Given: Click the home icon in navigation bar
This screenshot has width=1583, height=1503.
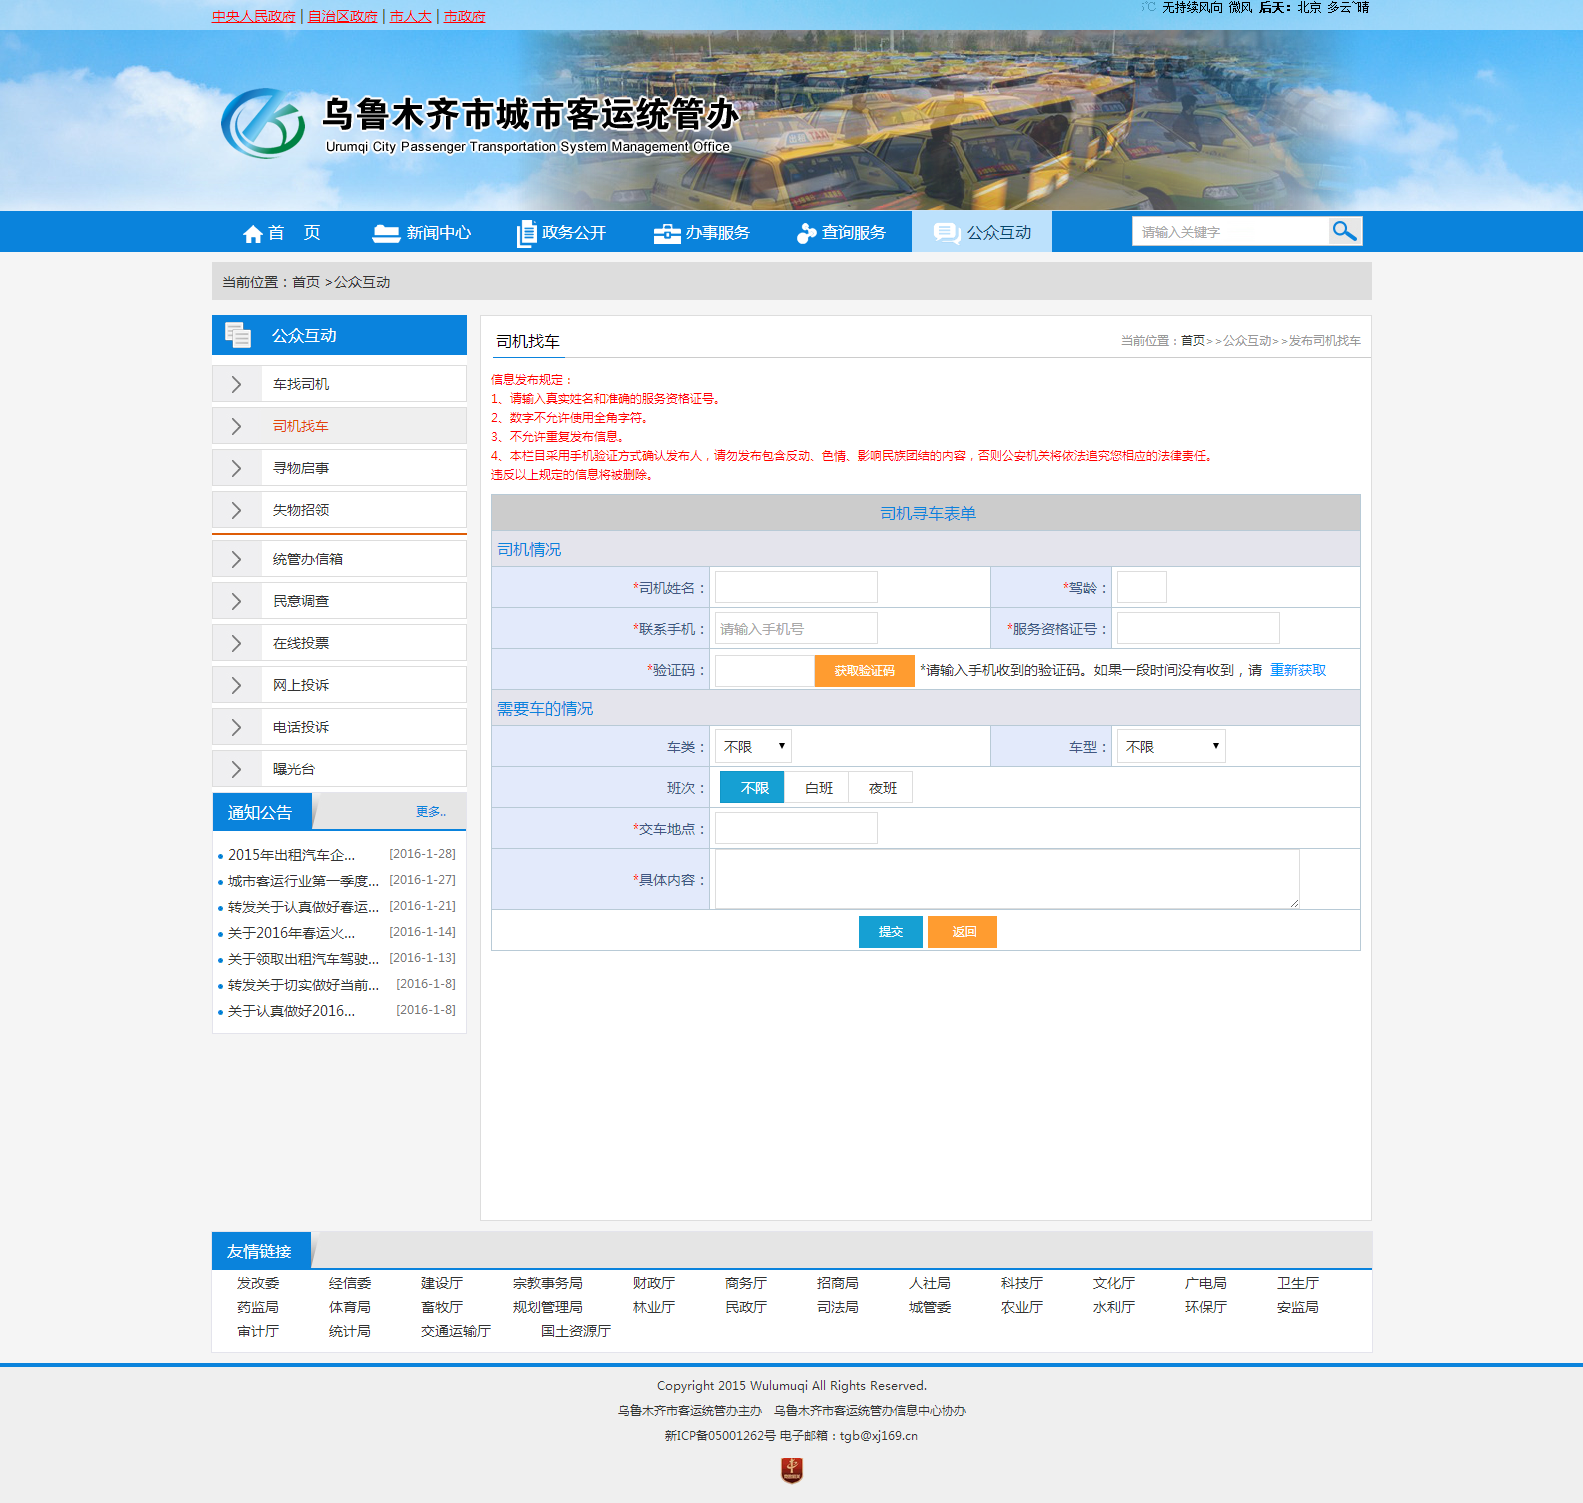Looking at the screenshot, I should pos(253,233).
